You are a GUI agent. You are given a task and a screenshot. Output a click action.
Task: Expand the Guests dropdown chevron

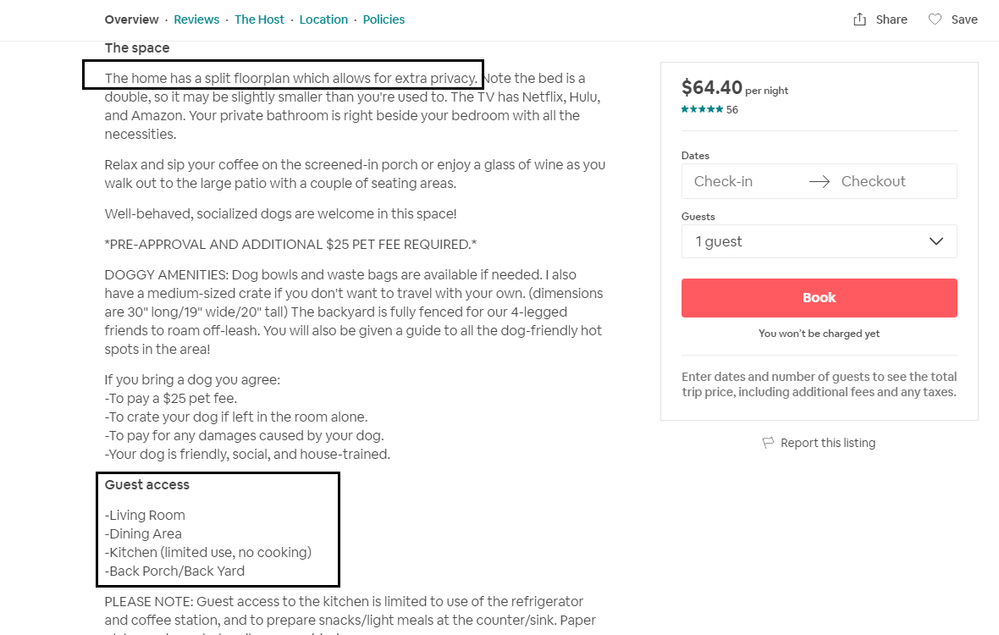coord(936,241)
